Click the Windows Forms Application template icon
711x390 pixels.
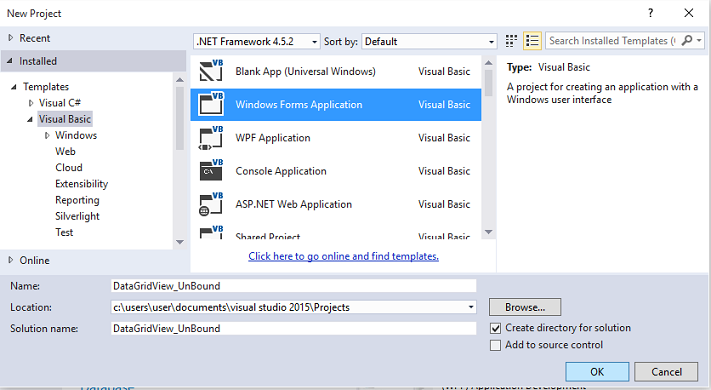pos(211,104)
